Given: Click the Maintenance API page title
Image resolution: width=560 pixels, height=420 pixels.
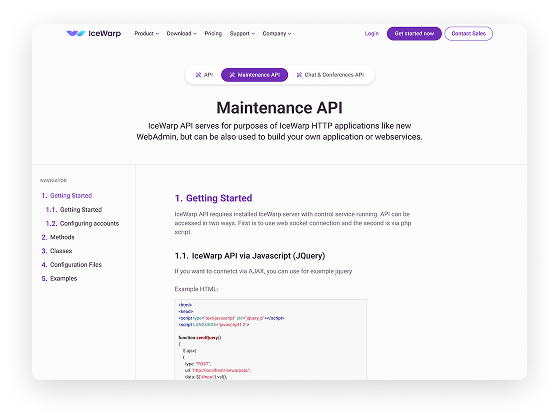Looking at the screenshot, I should coord(279,108).
